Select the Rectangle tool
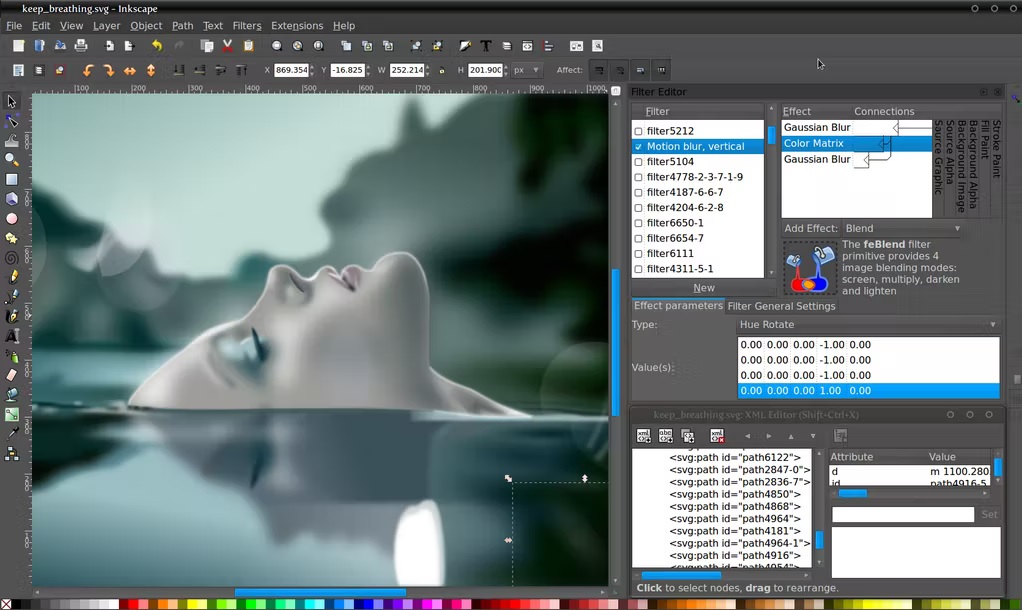 coord(12,180)
